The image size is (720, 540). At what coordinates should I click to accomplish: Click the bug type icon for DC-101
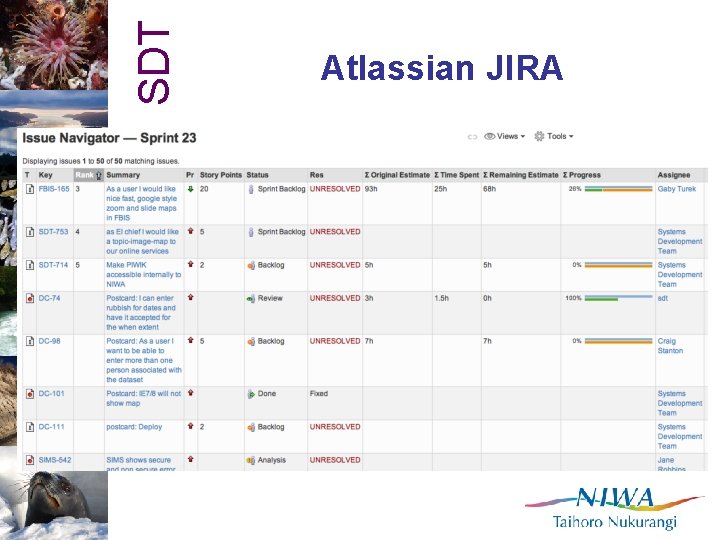[30, 394]
